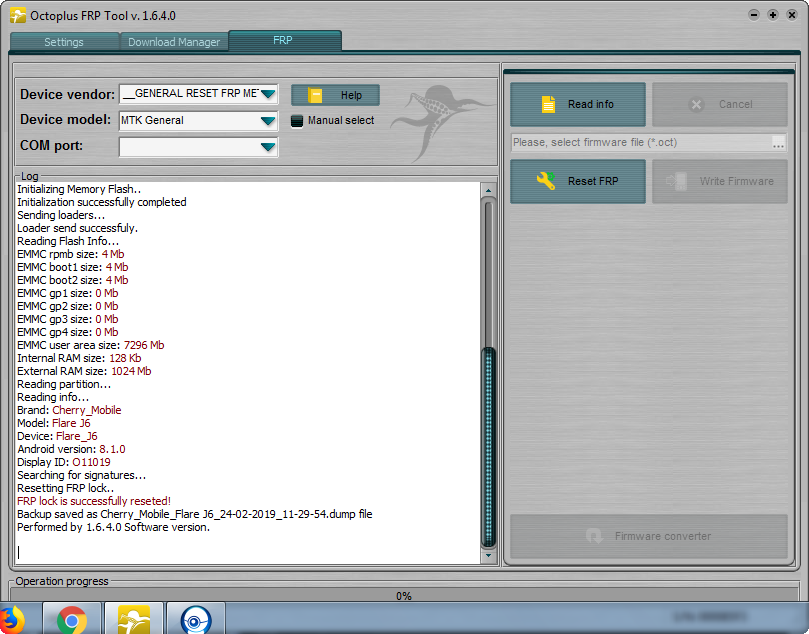Click the Read info document icon

[x=548, y=104]
